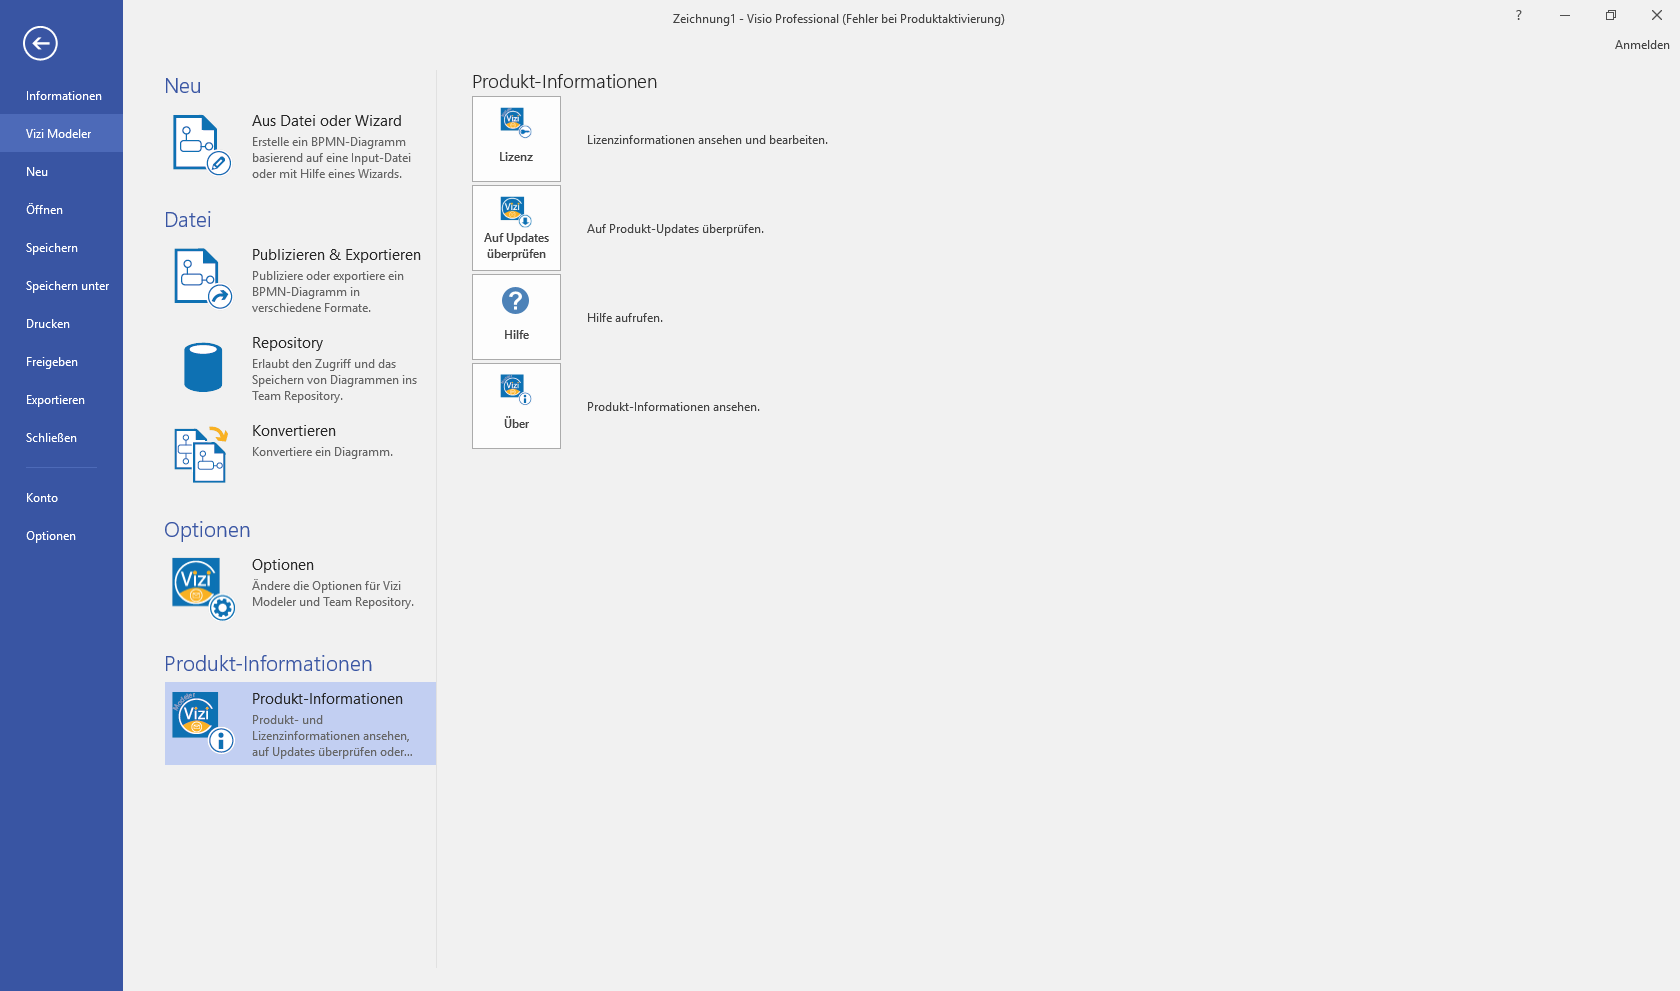Open Konto in the sidebar
Viewport: 1680px width, 991px height.
(61, 498)
